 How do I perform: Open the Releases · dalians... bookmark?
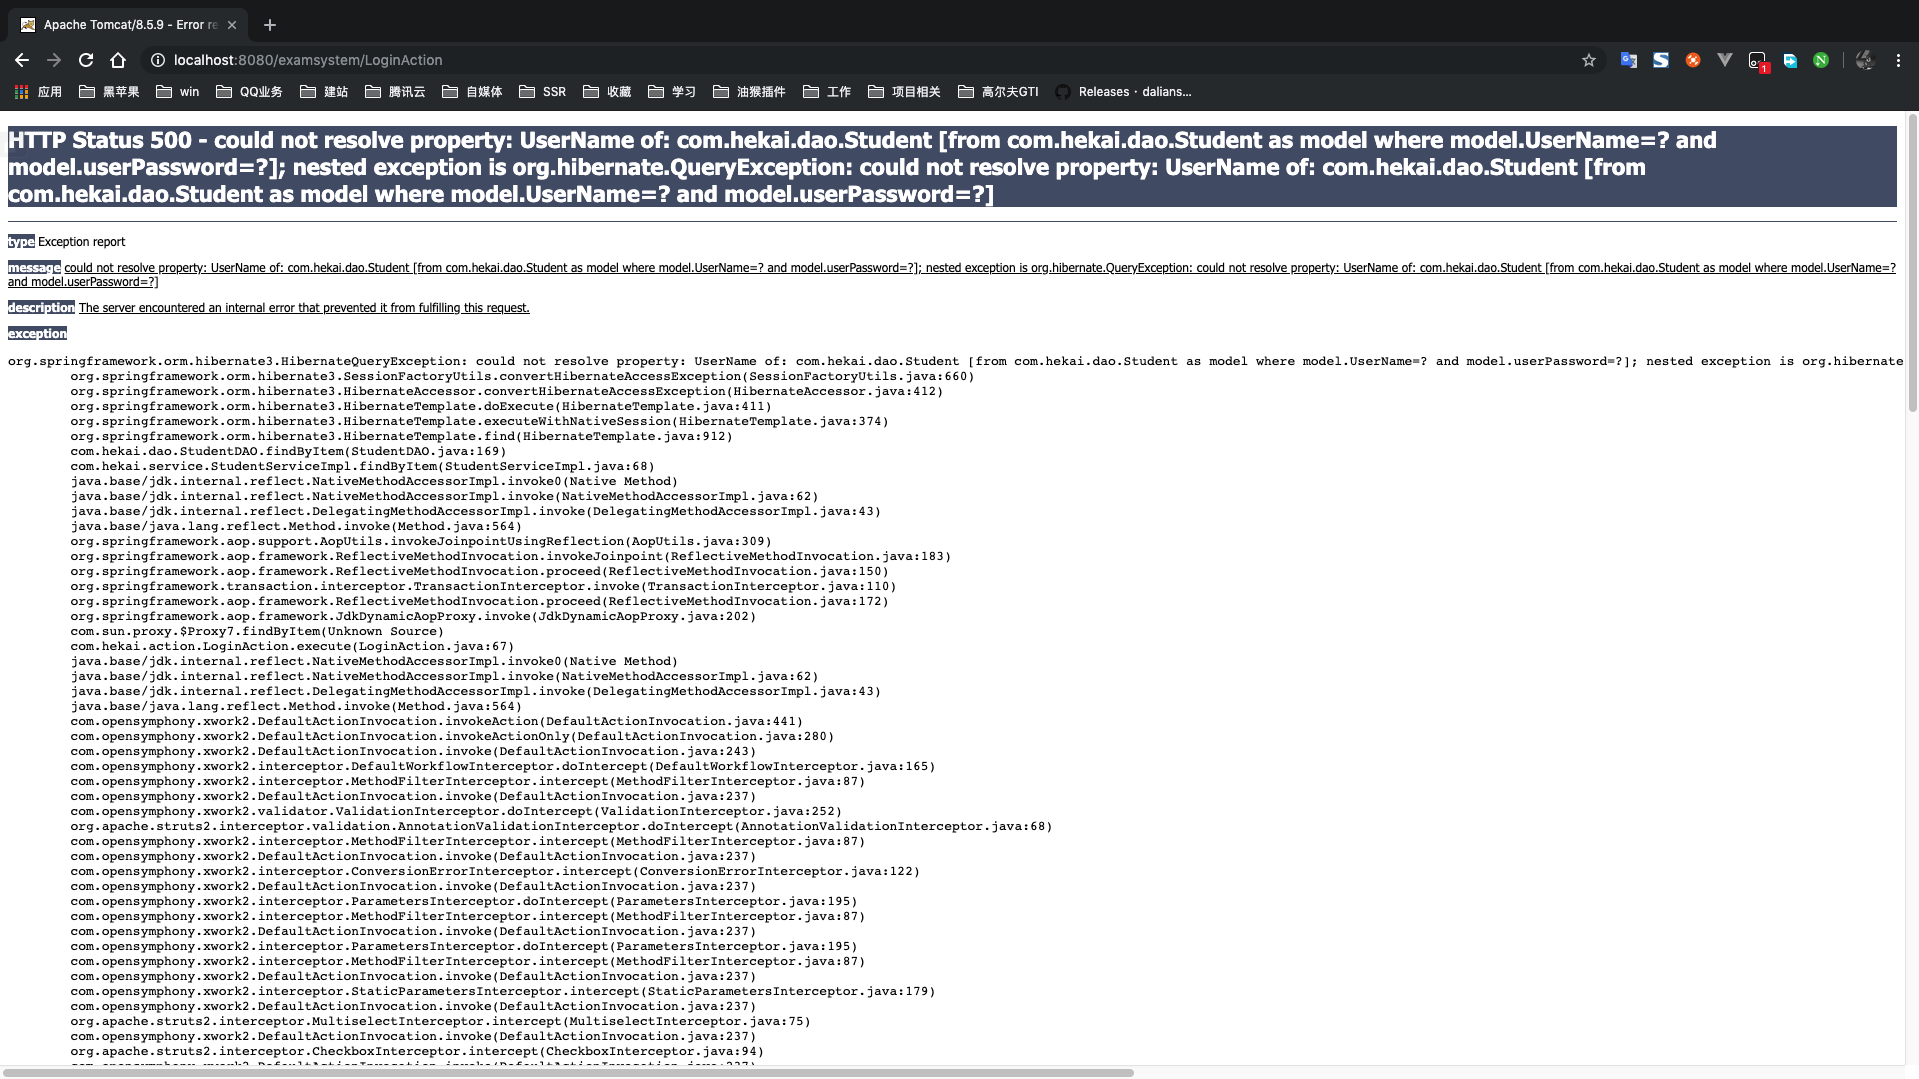(x=1123, y=92)
